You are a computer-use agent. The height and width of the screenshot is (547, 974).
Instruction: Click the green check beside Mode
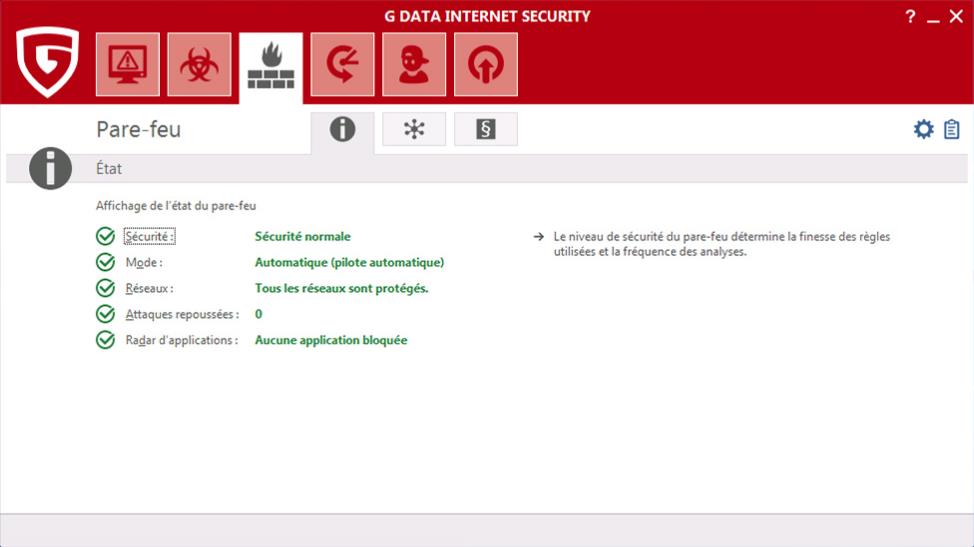(106, 263)
